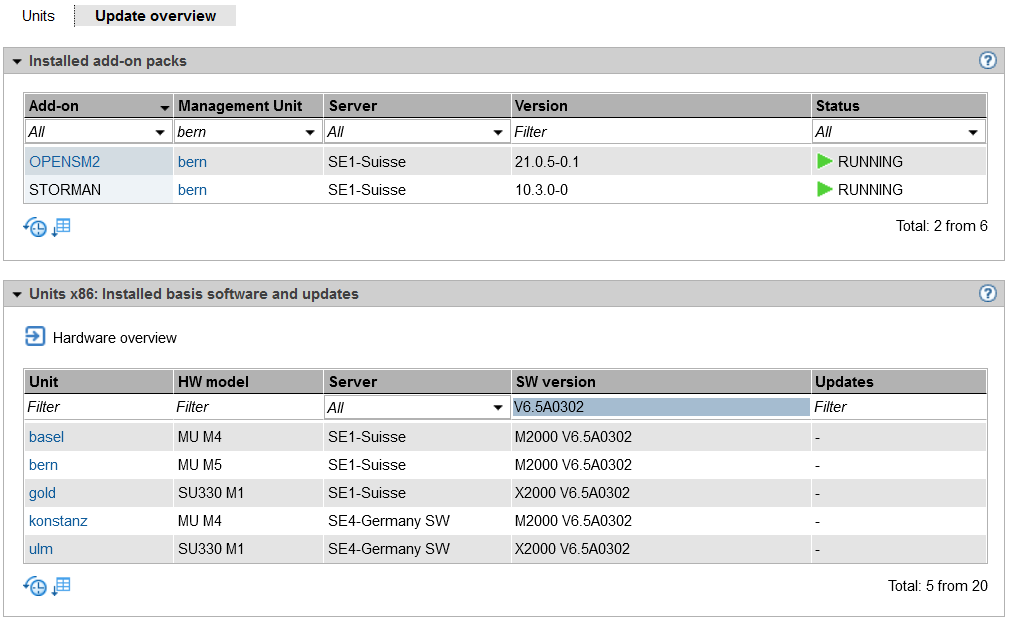Collapse the Units x86 section
Viewport: 1010px width, 621px height.
pos(17,294)
